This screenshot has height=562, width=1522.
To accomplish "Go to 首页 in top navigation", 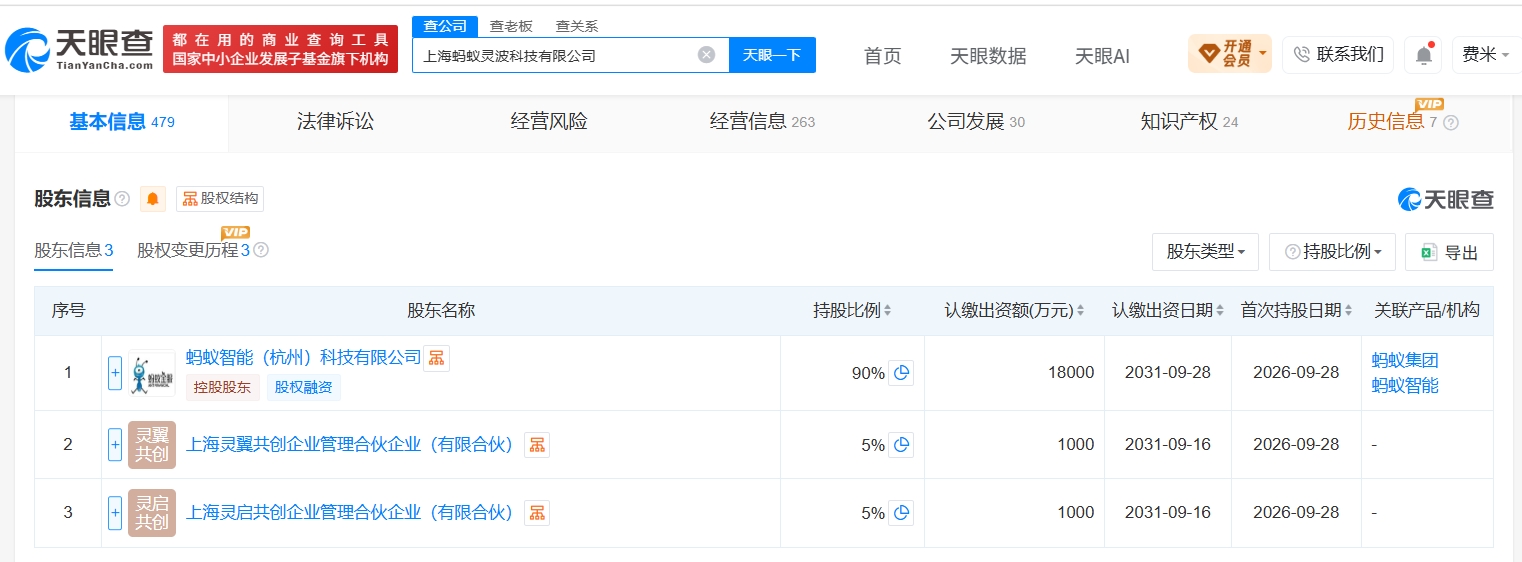I will pyautogui.click(x=882, y=56).
